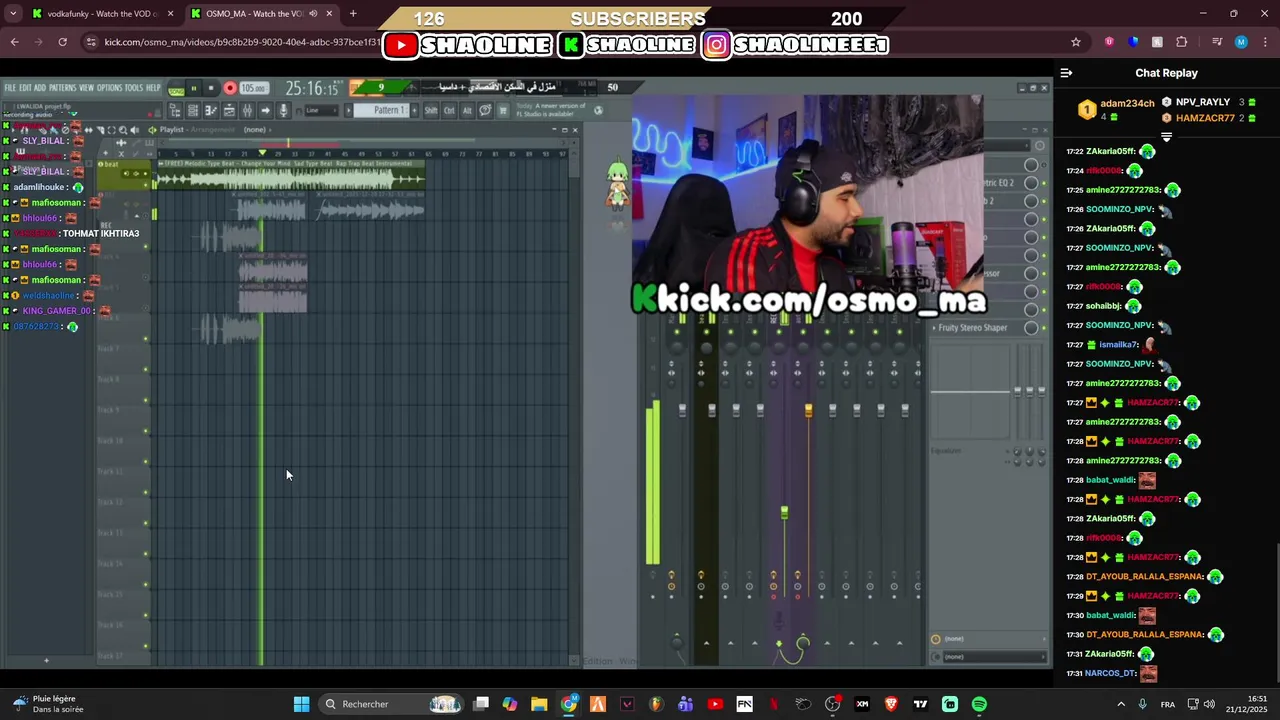Toggle the Alt key button
The width and height of the screenshot is (1280, 720).
466,110
